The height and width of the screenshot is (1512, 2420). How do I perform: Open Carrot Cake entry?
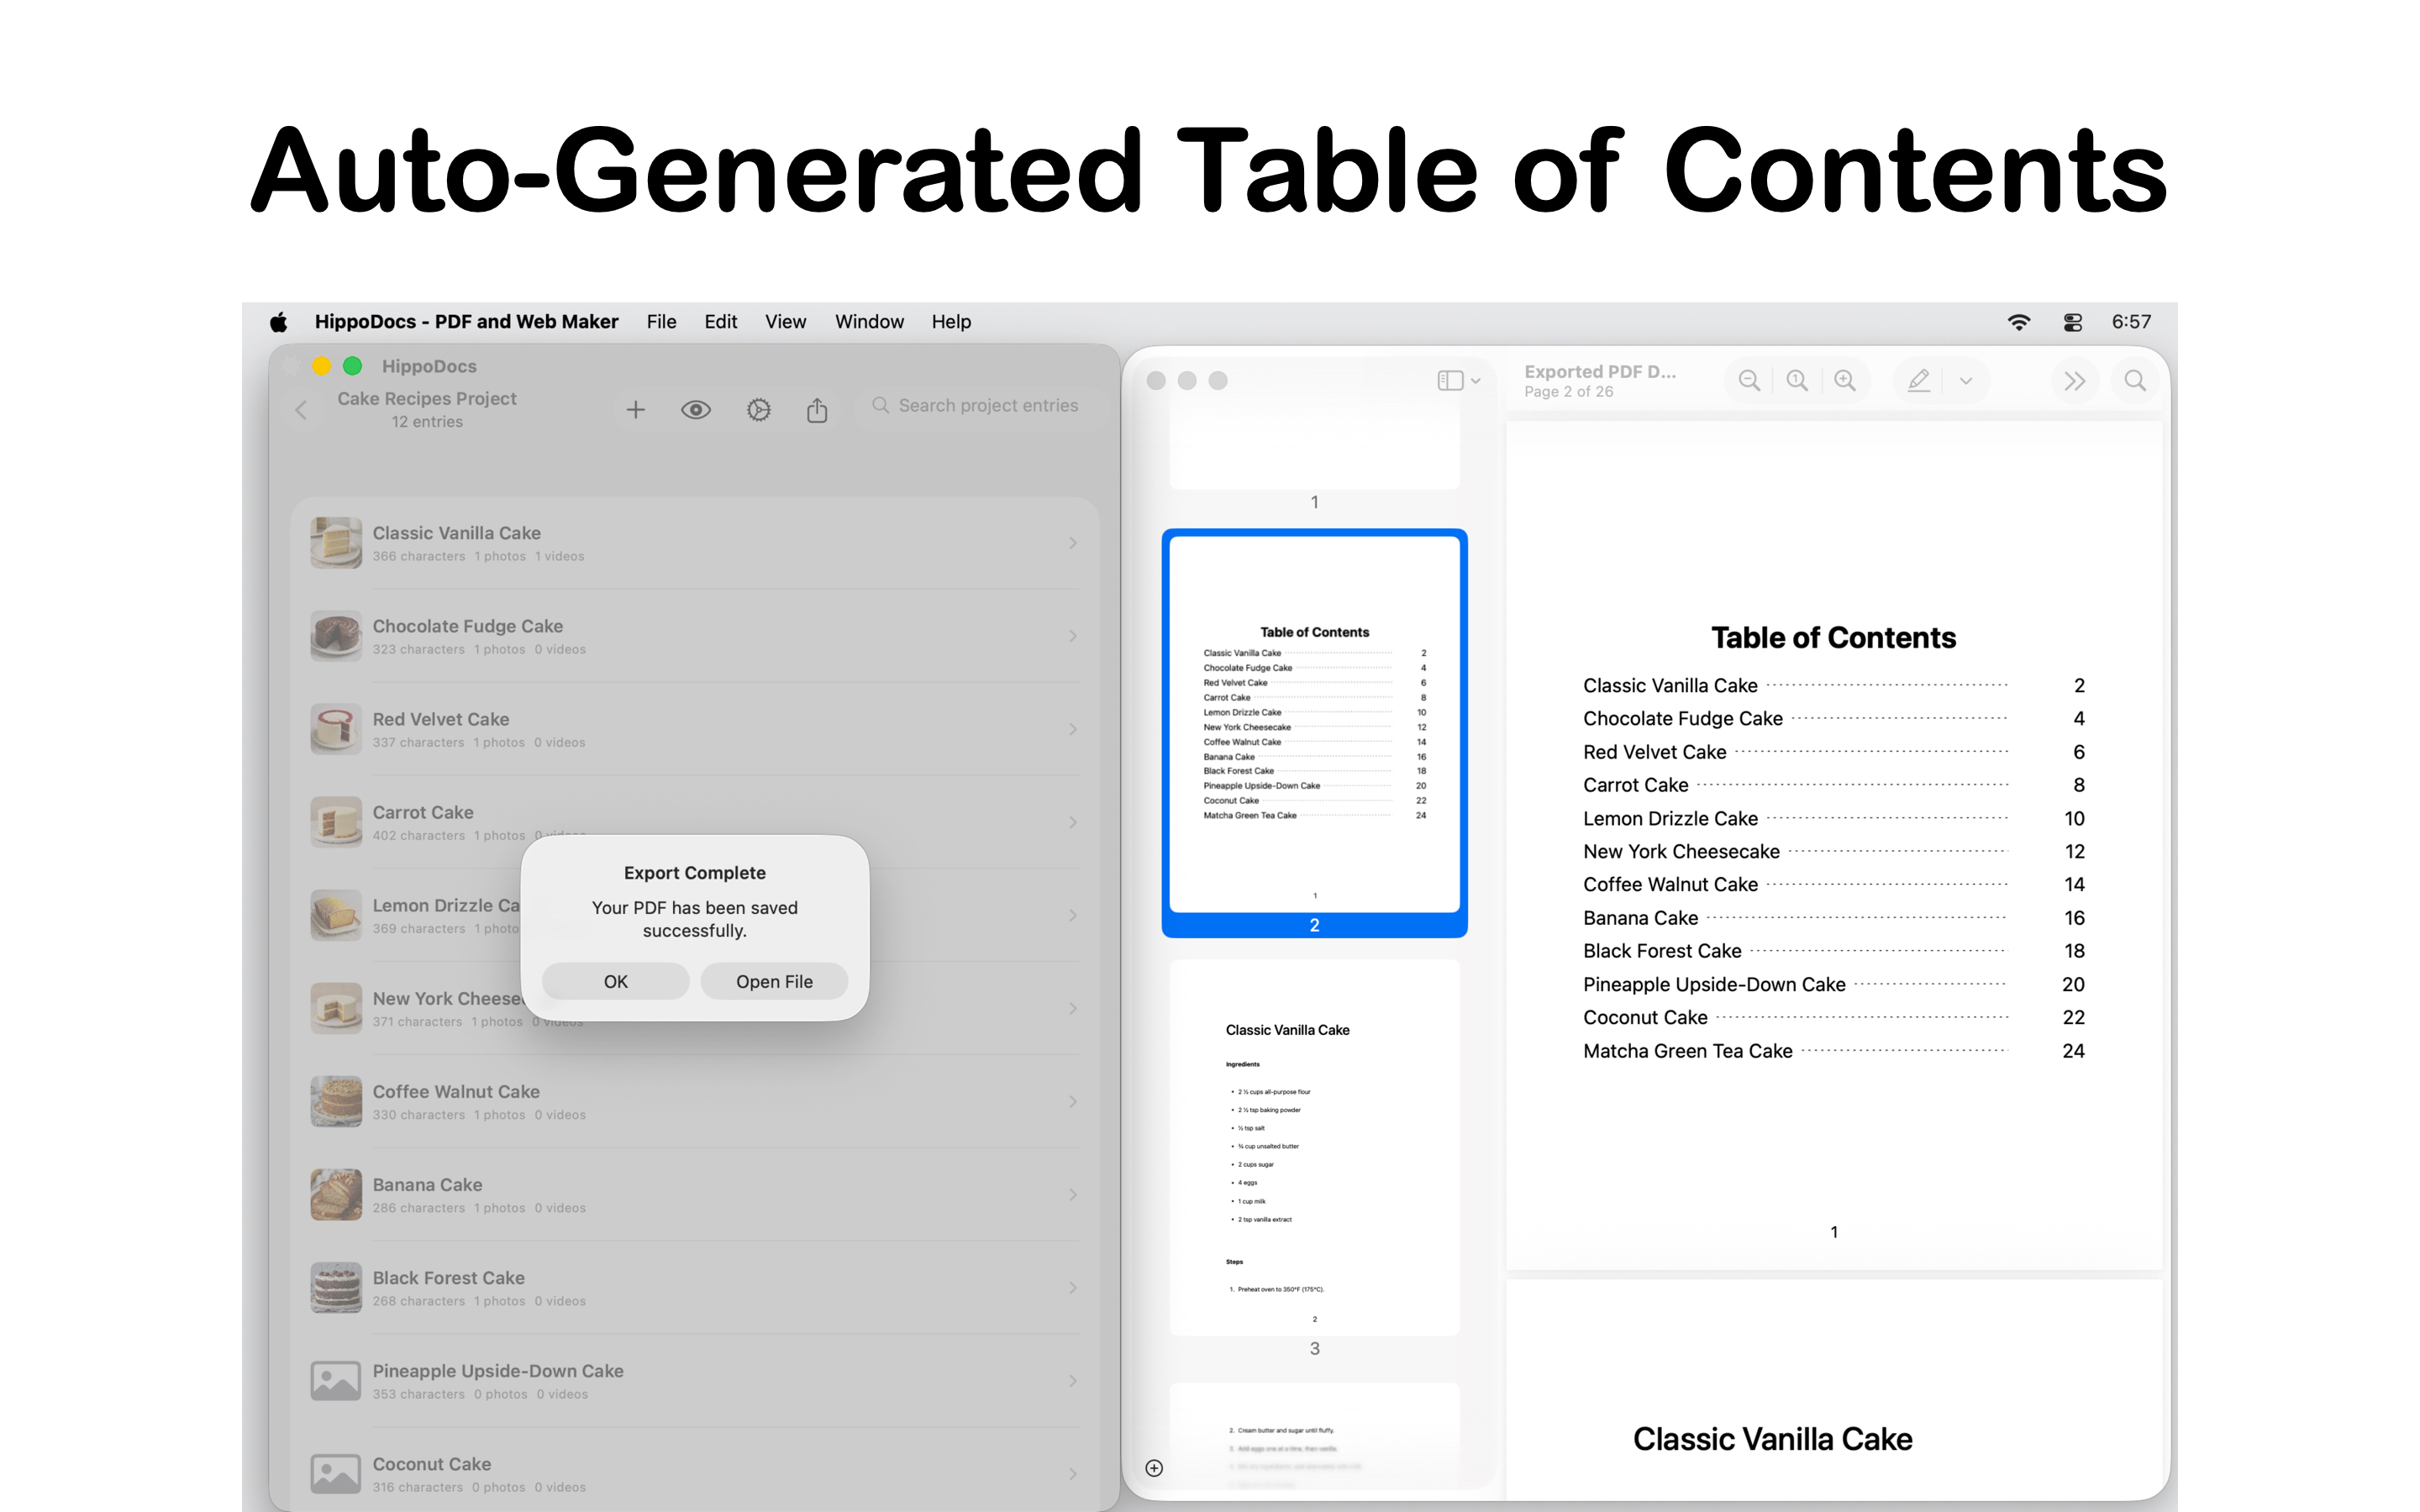point(694,822)
